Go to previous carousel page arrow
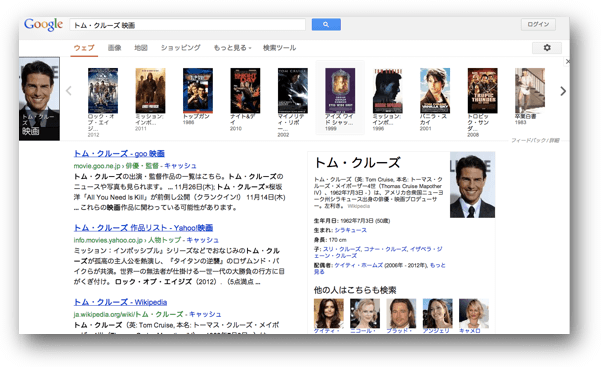 [69, 91]
